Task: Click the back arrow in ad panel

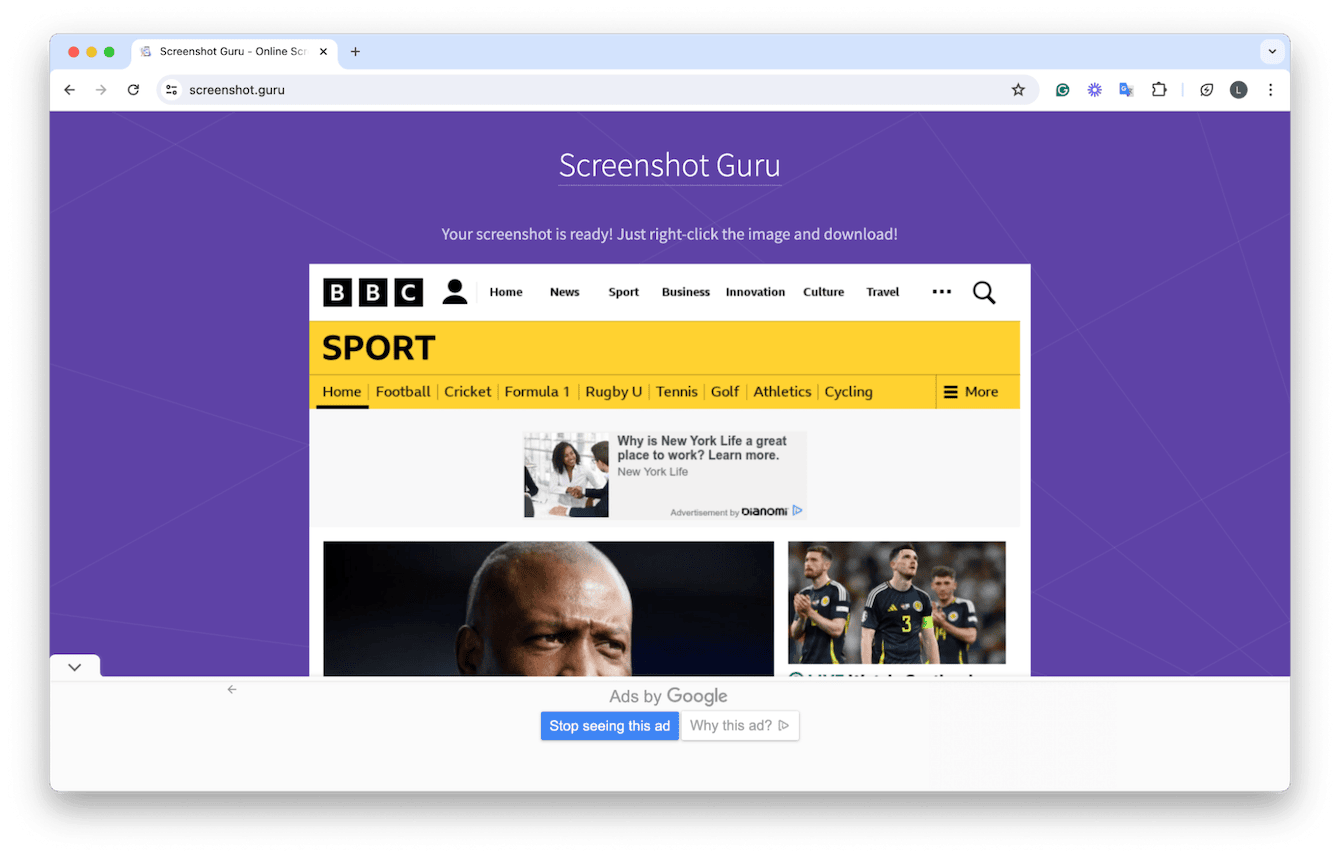Action: click(232, 689)
